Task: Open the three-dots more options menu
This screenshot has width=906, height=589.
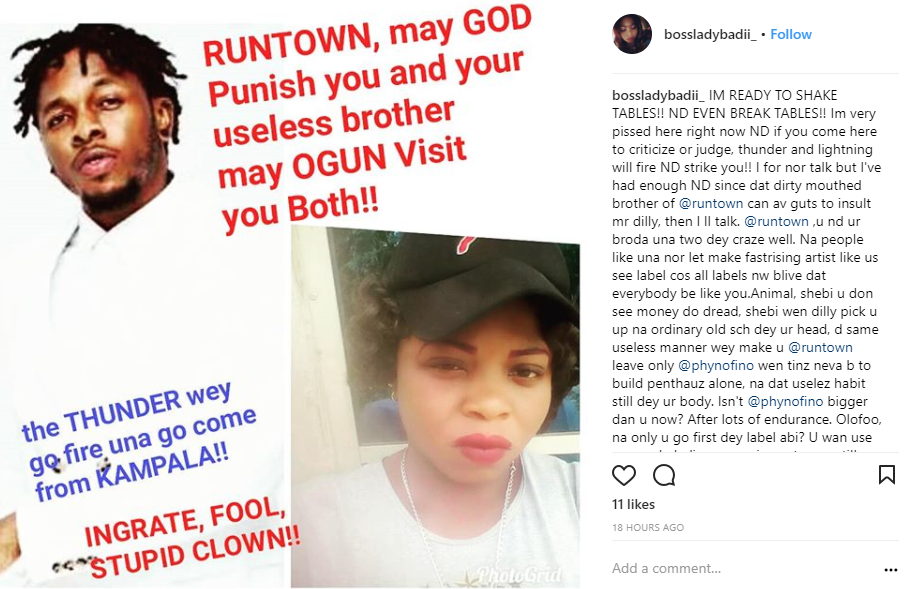Action: point(890,570)
